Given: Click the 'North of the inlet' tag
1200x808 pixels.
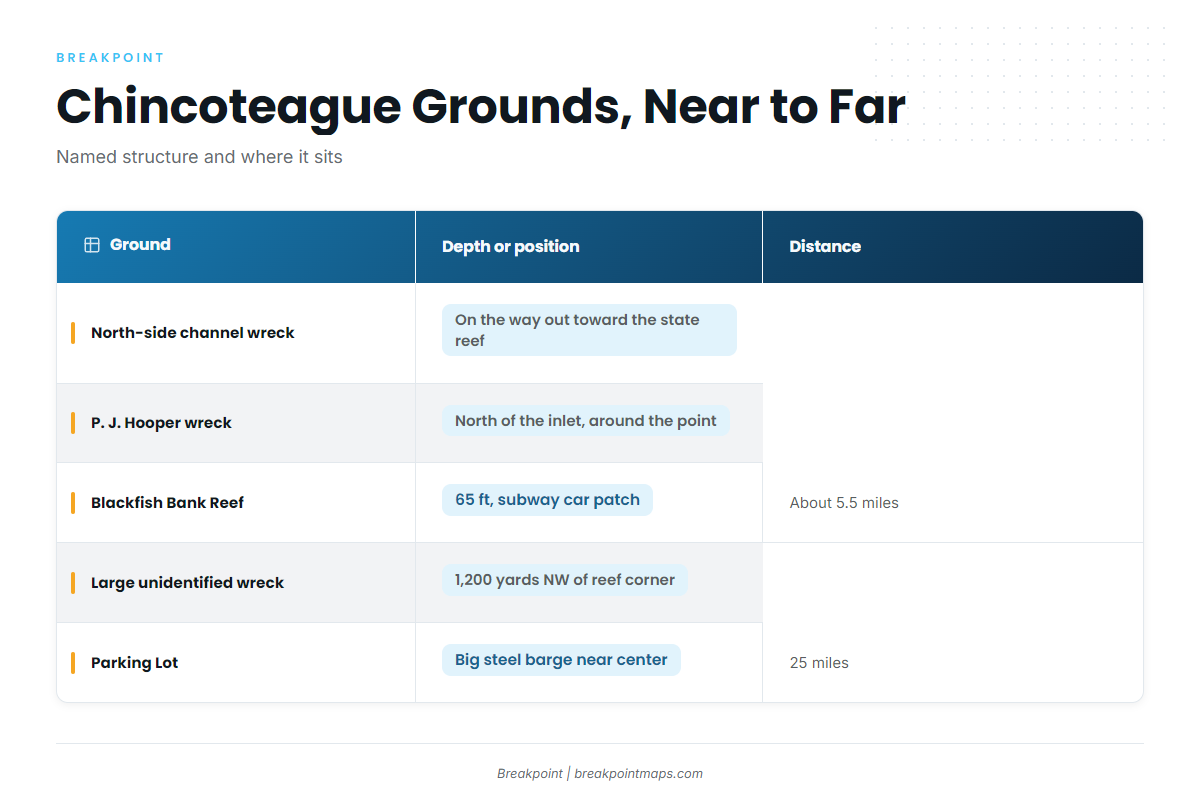Looking at the screenshot, I should coord(586,421).
